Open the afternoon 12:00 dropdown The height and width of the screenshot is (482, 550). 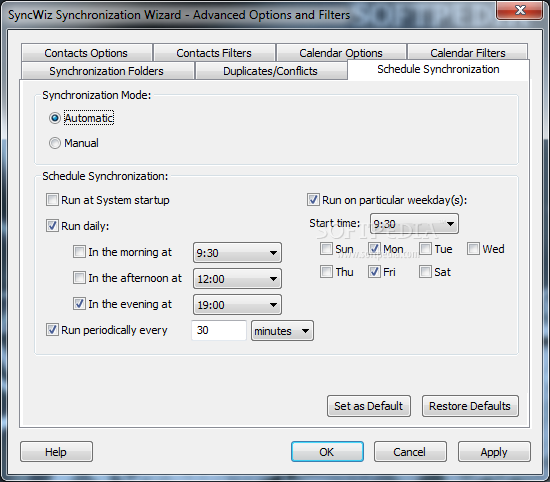point(237,279)
